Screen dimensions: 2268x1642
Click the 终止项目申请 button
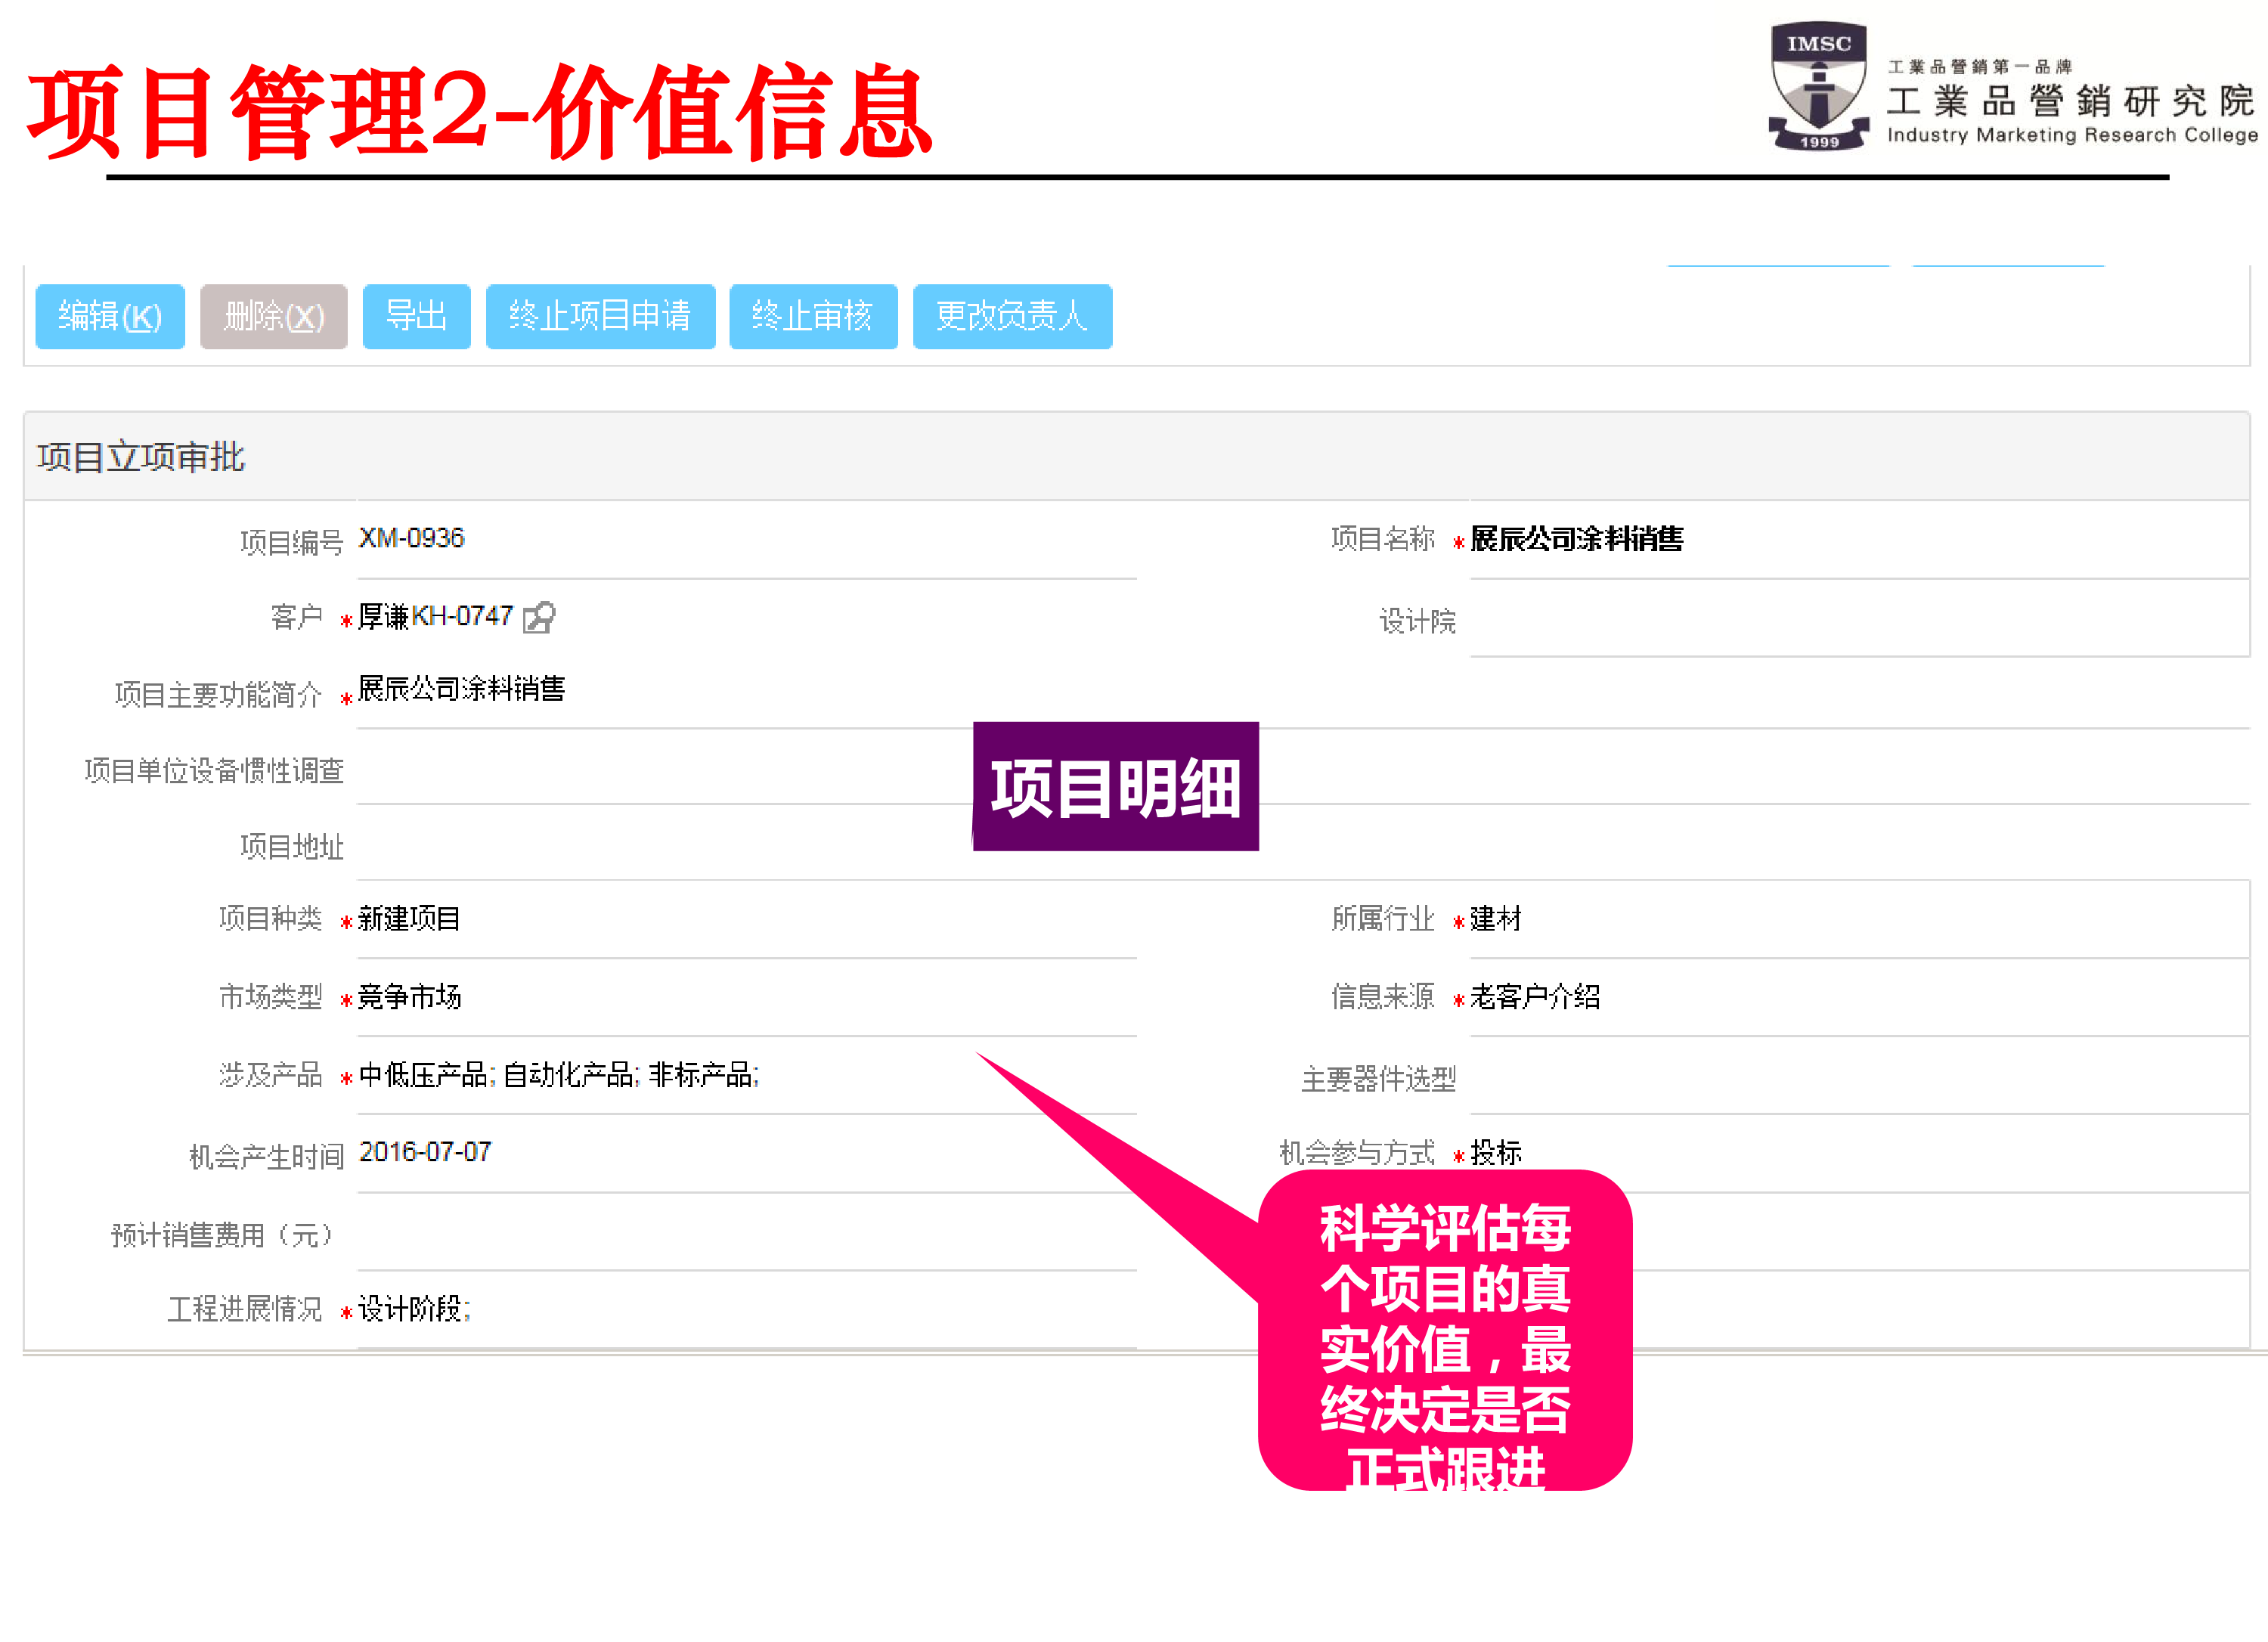(x=600, y=317)
